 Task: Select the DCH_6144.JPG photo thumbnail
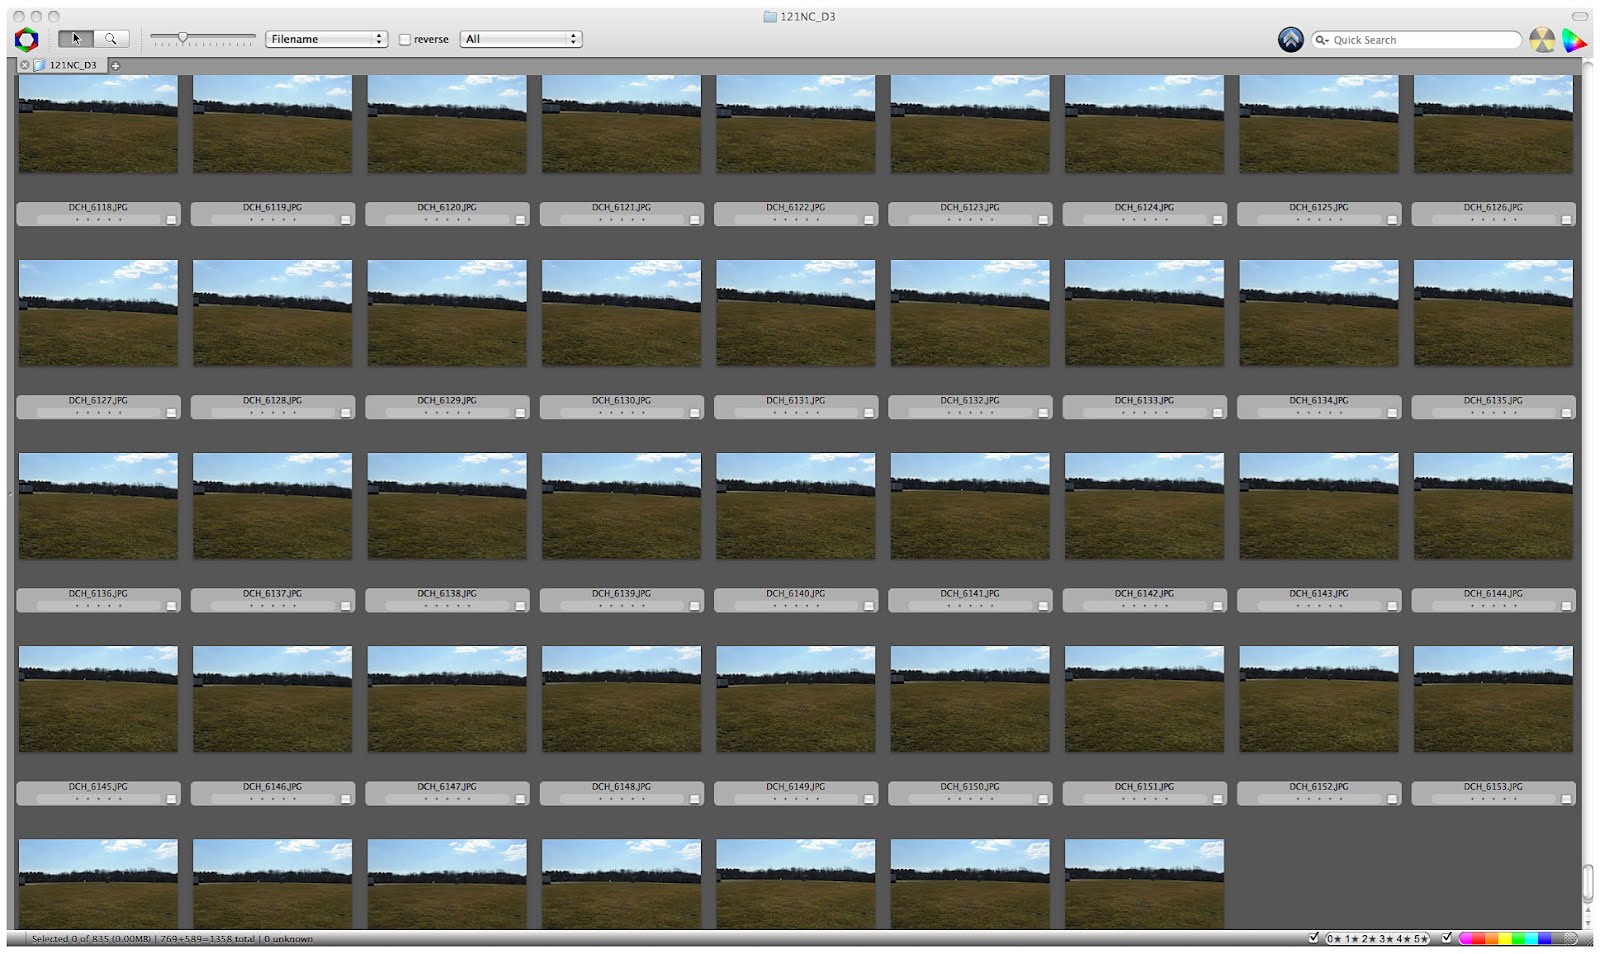click(1493, 506)
